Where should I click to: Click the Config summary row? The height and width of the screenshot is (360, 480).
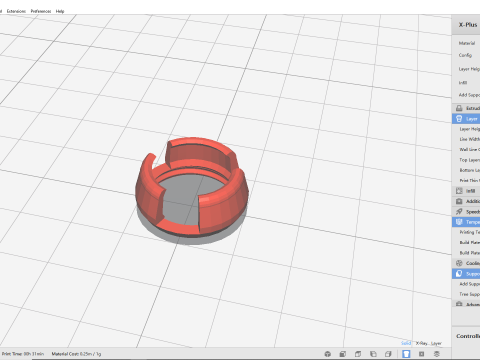click(465, 55)
